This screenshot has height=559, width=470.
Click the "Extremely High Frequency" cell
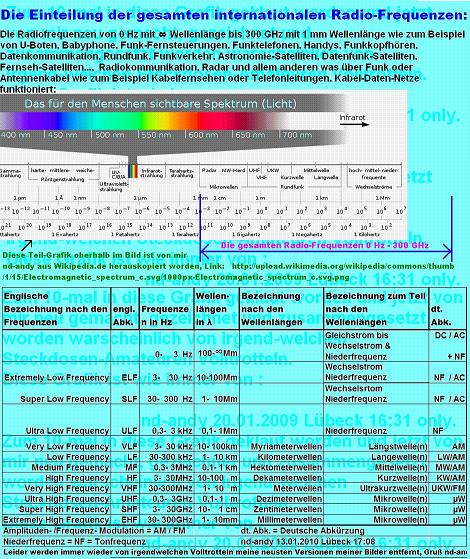click(x=56, y=520)
